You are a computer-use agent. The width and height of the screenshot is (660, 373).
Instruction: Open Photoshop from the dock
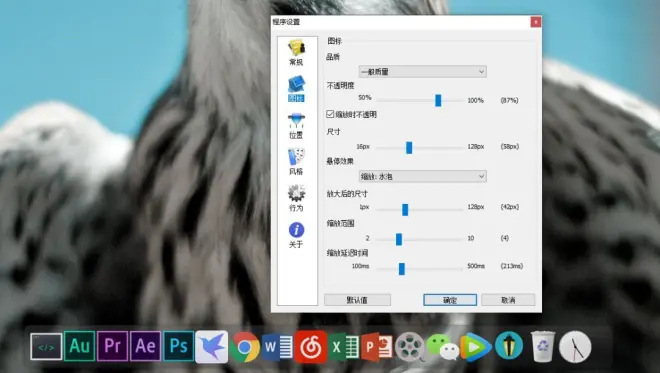point(178,346)
